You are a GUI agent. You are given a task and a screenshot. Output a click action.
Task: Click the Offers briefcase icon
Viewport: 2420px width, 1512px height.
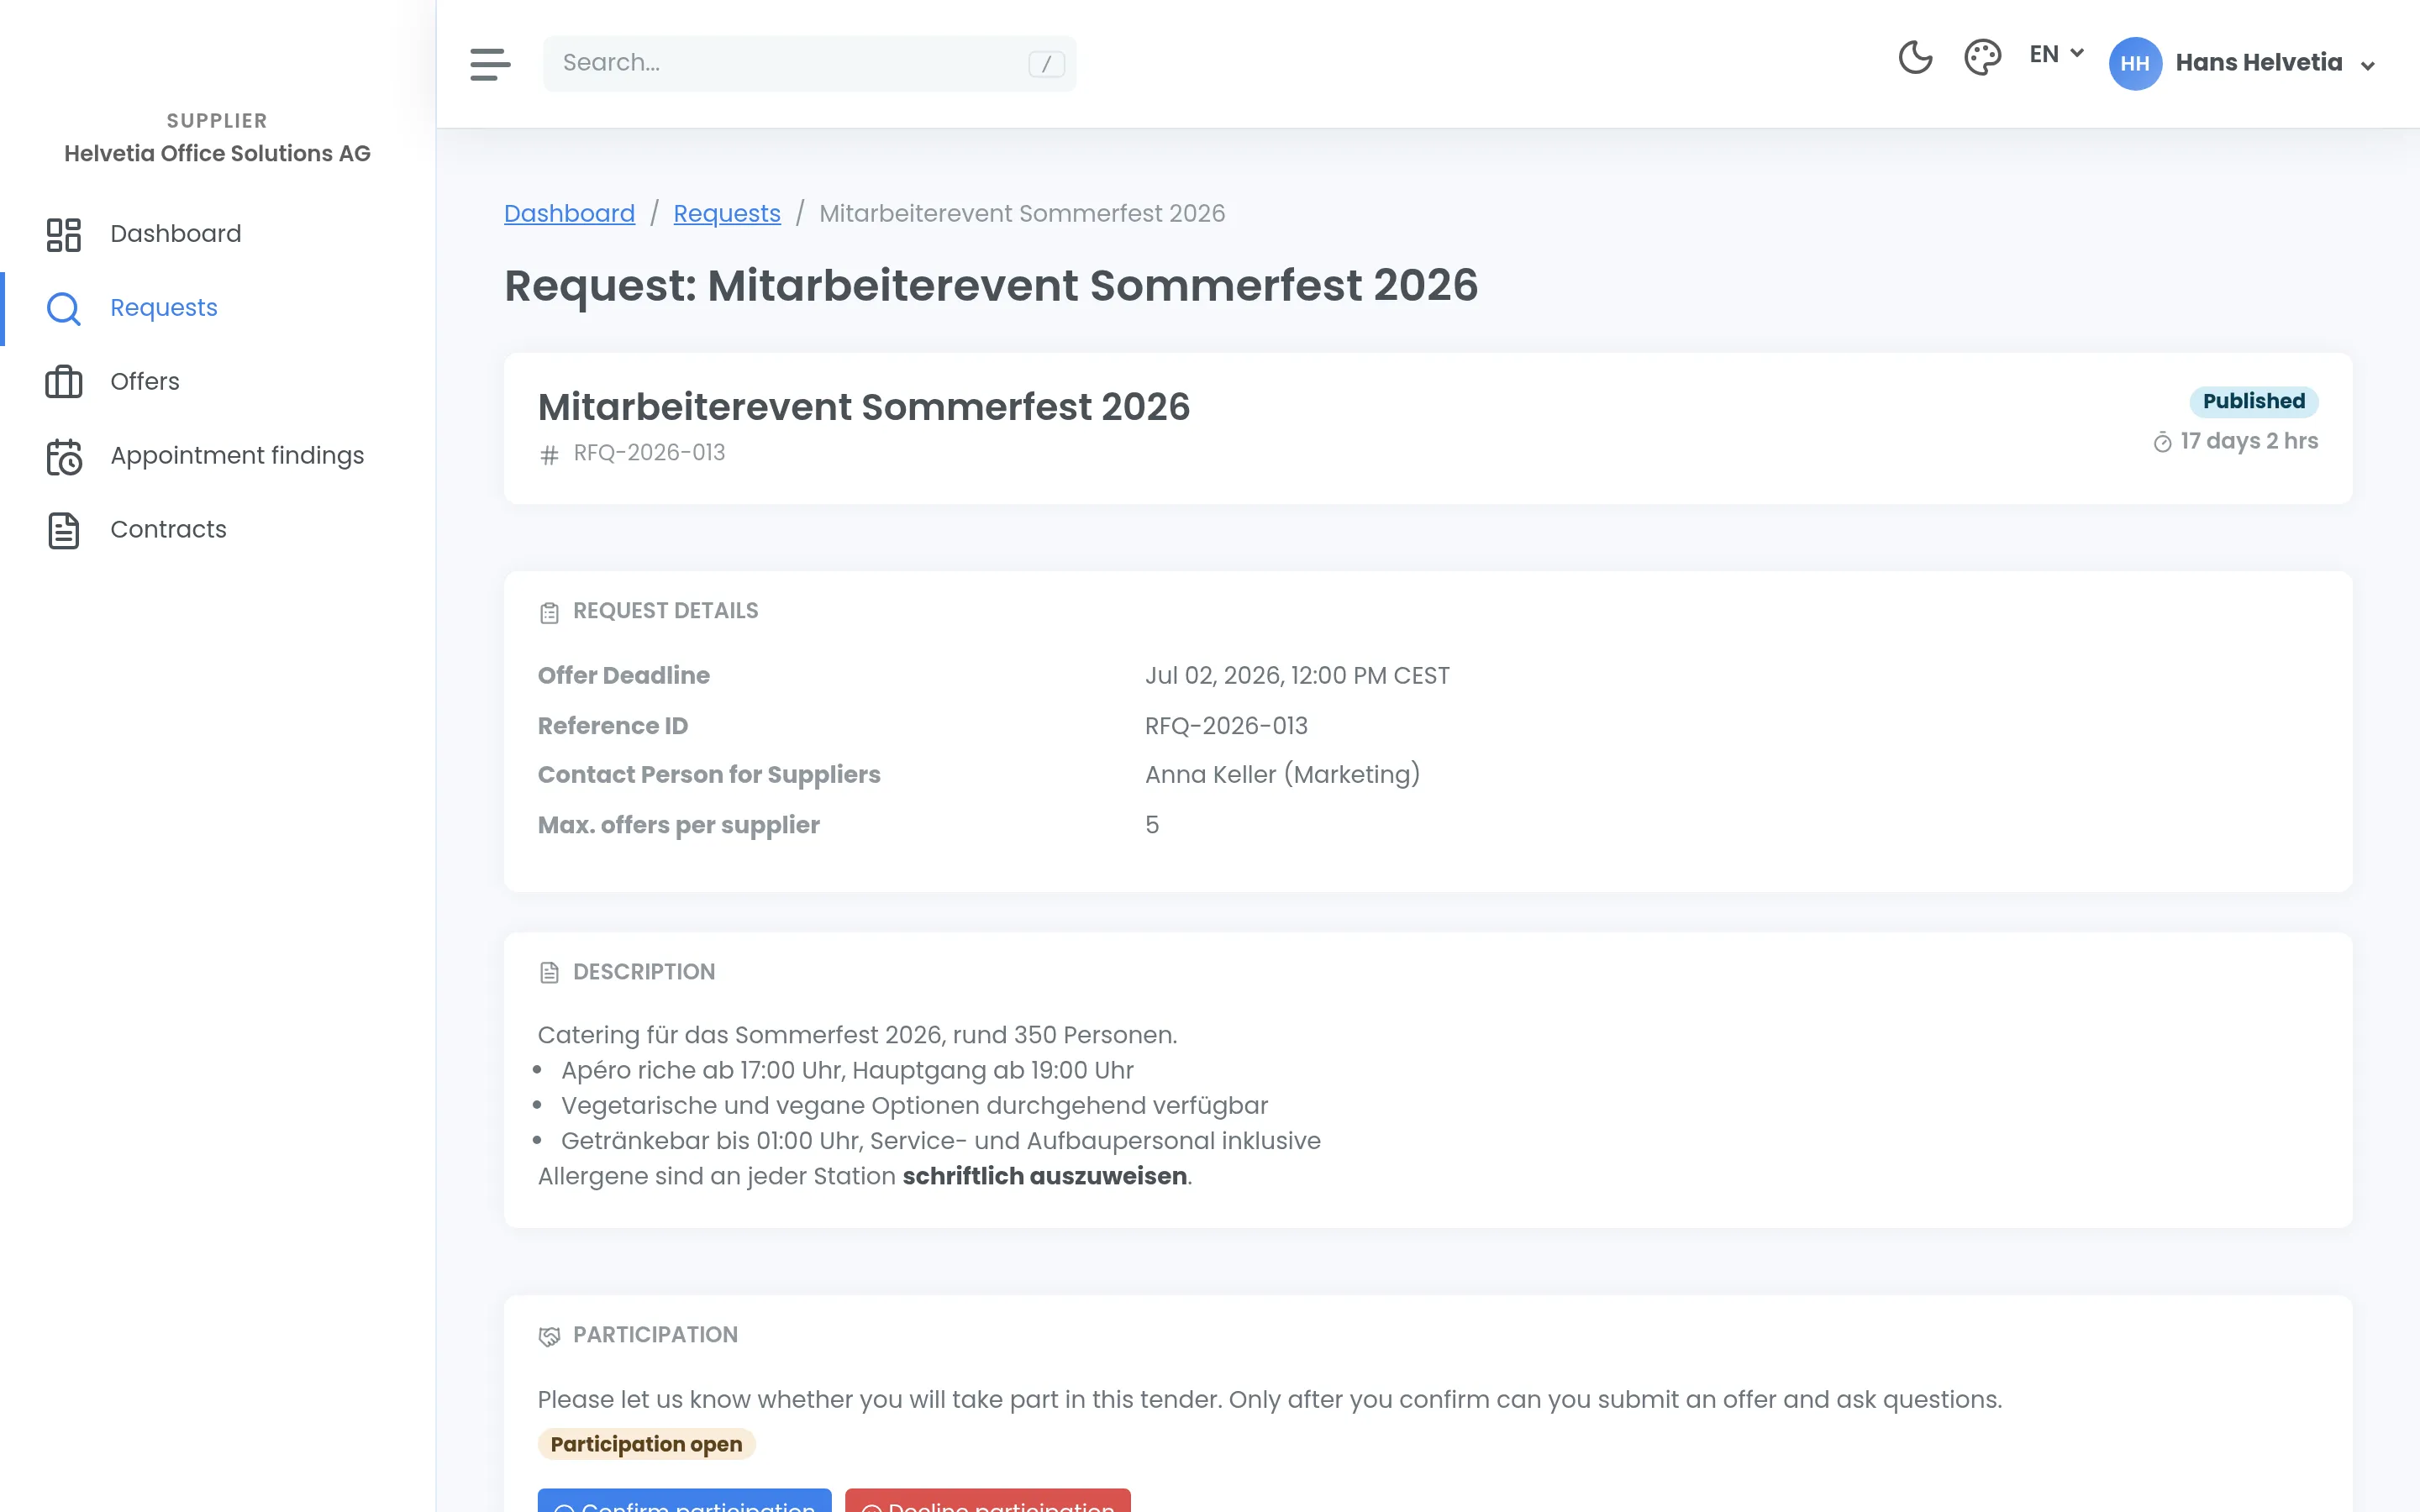click(64, 382)
